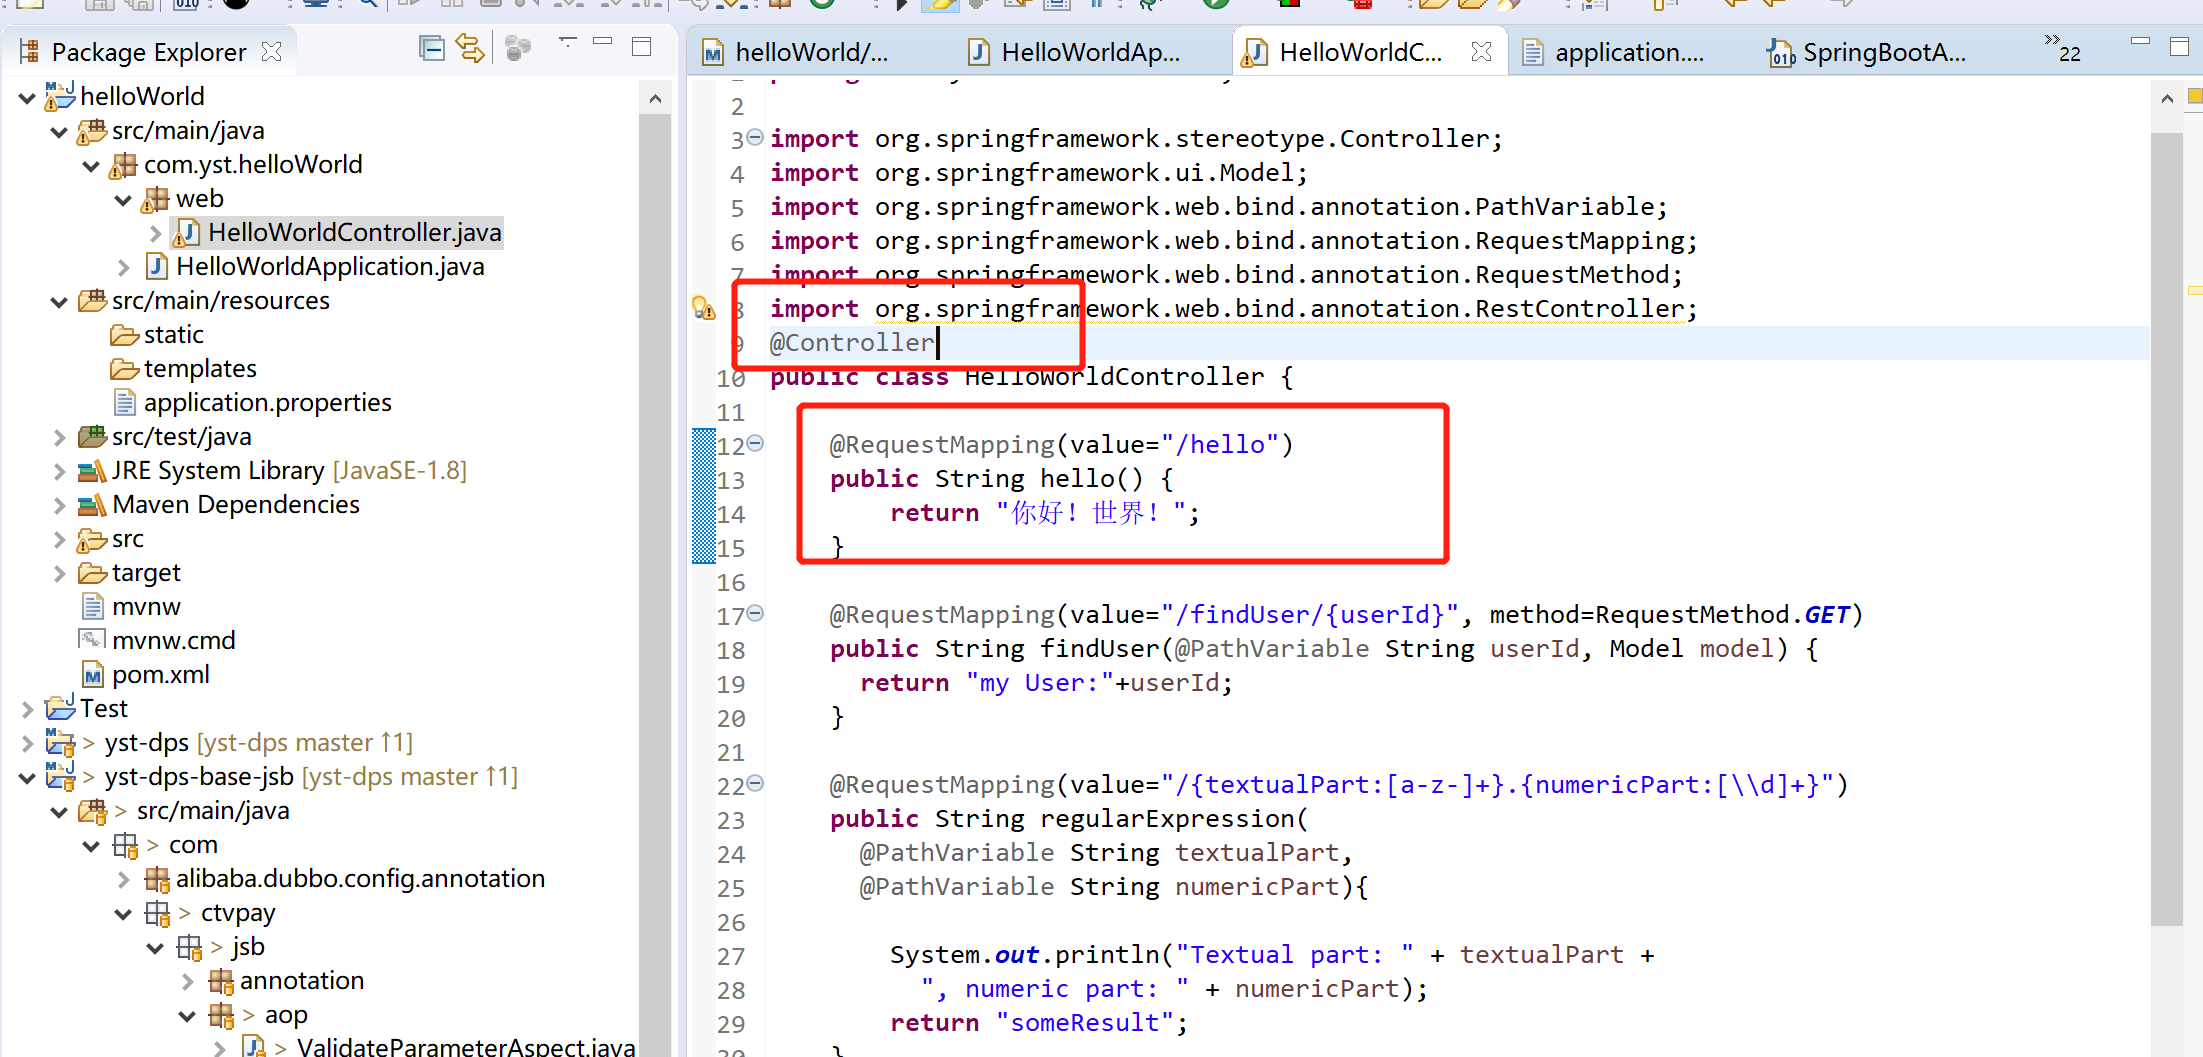Viewport: 2203px width, 1057px height.
Task: Collapse the jsb package node
Action: (155, 948)
